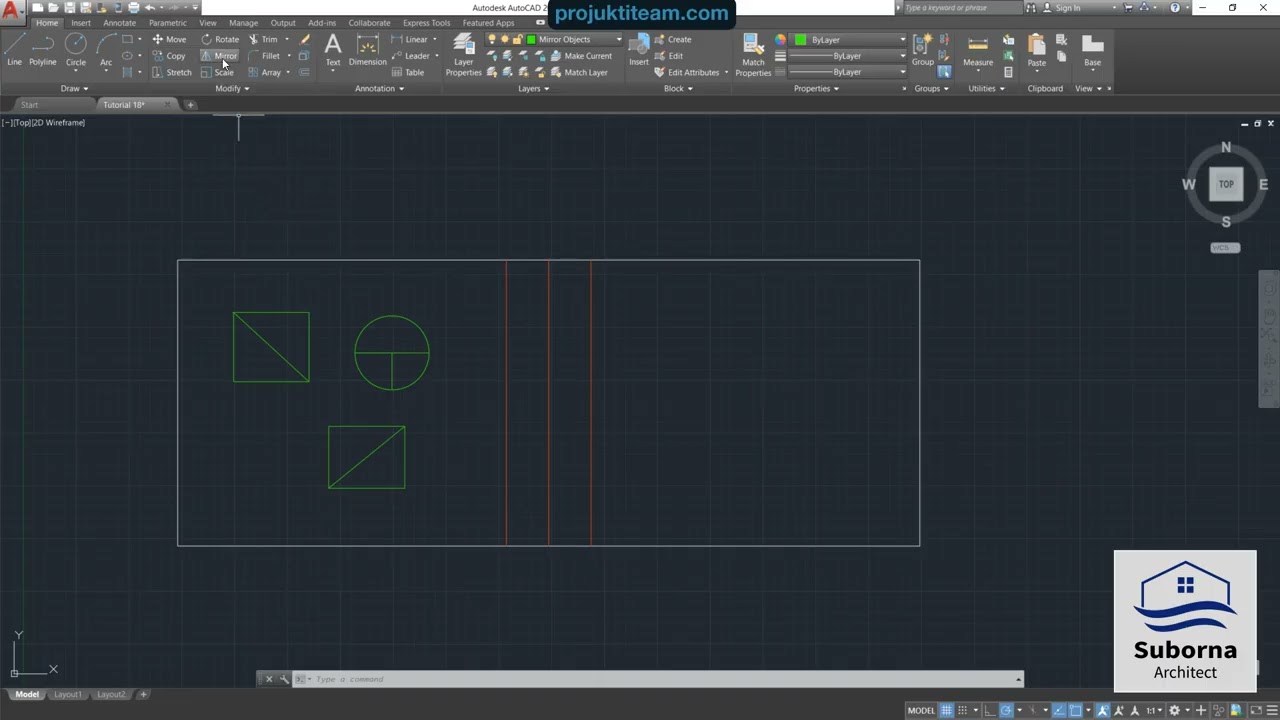Click Edit block button

(x=669, y=56)
